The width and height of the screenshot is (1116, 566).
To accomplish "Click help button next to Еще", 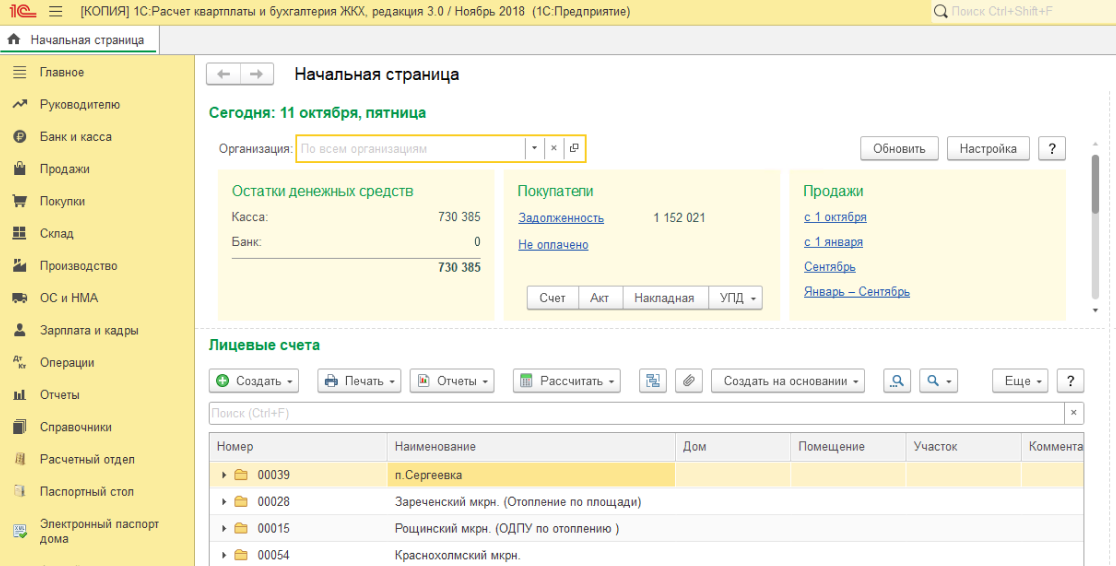I will (x=1070, y=381).
